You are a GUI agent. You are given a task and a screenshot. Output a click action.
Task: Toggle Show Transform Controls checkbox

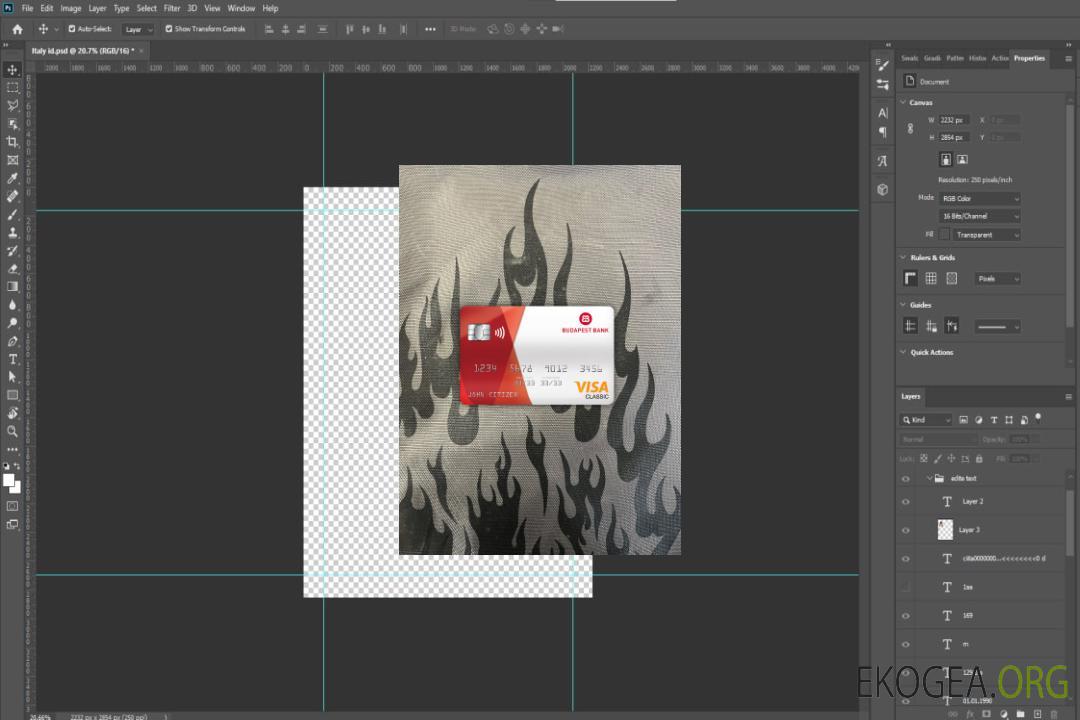point(168,29)
